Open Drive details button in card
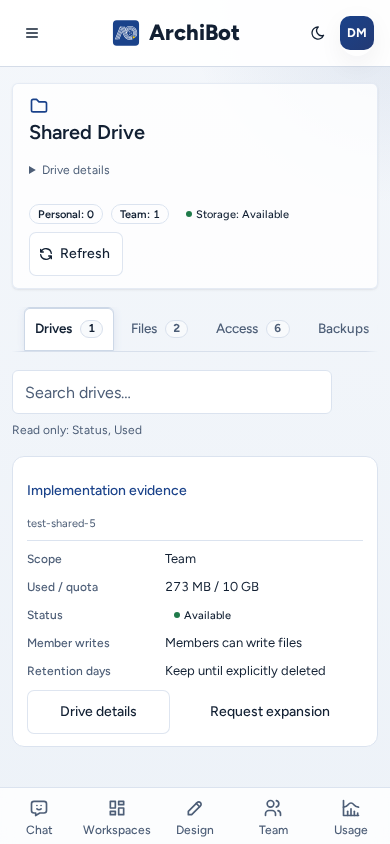The height and width of the screenshot is (844, 390). 98,712
